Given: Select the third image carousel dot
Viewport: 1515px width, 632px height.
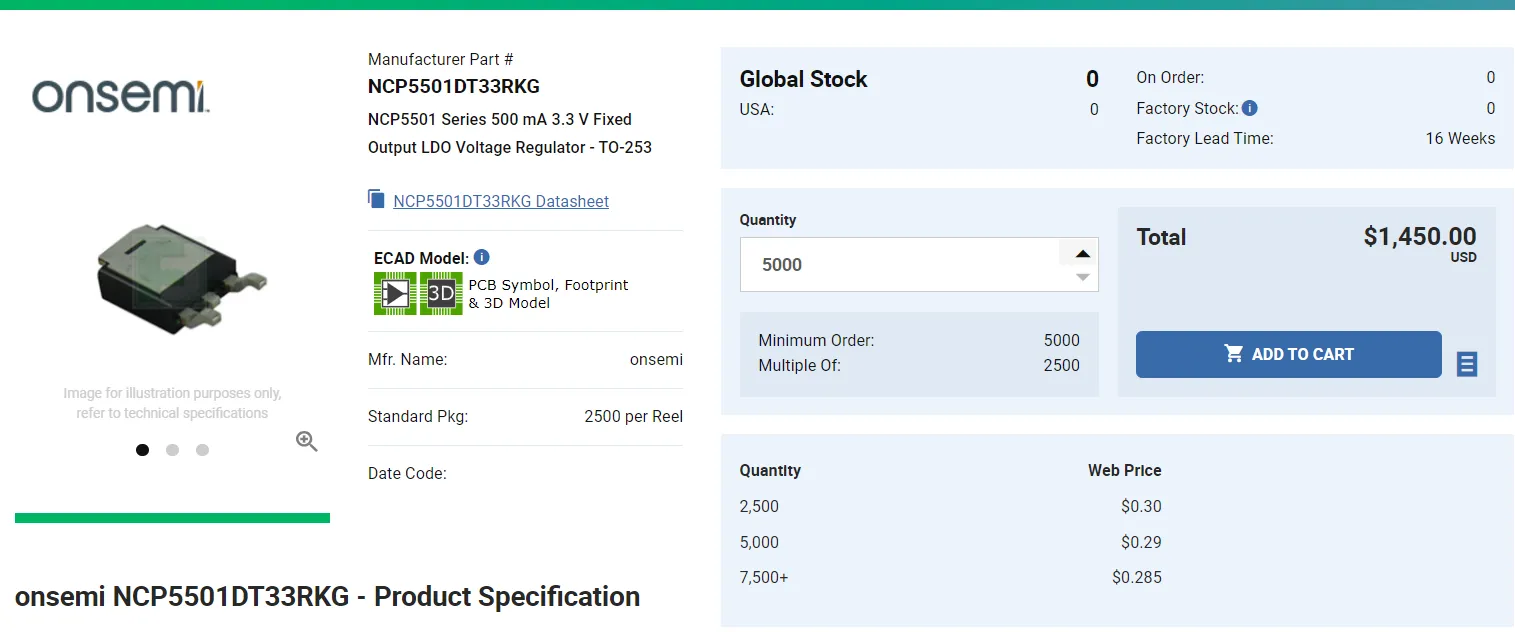Looking at the screenshot, I should point(202,450).
